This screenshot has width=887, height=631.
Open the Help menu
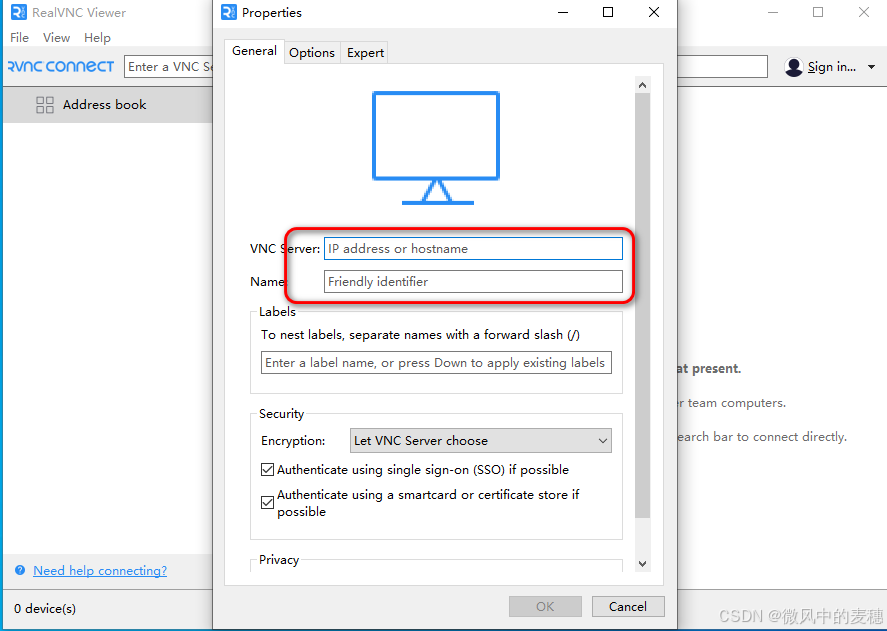coord(97,37)
